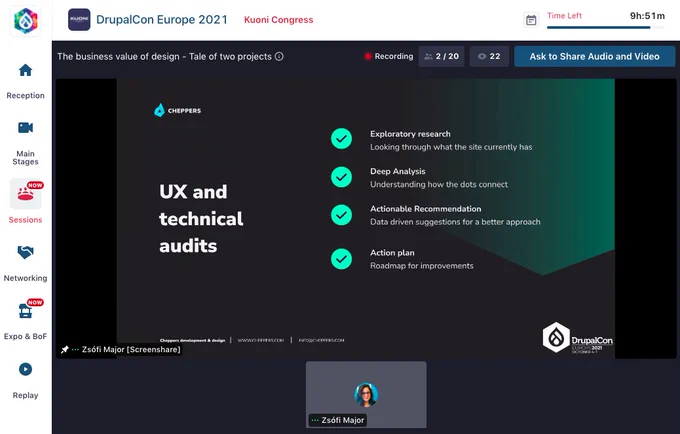The width and height of the screenshot is (680, 434).
Task: Click the pin icon on the screenshare
Action: tap(65, 349)
